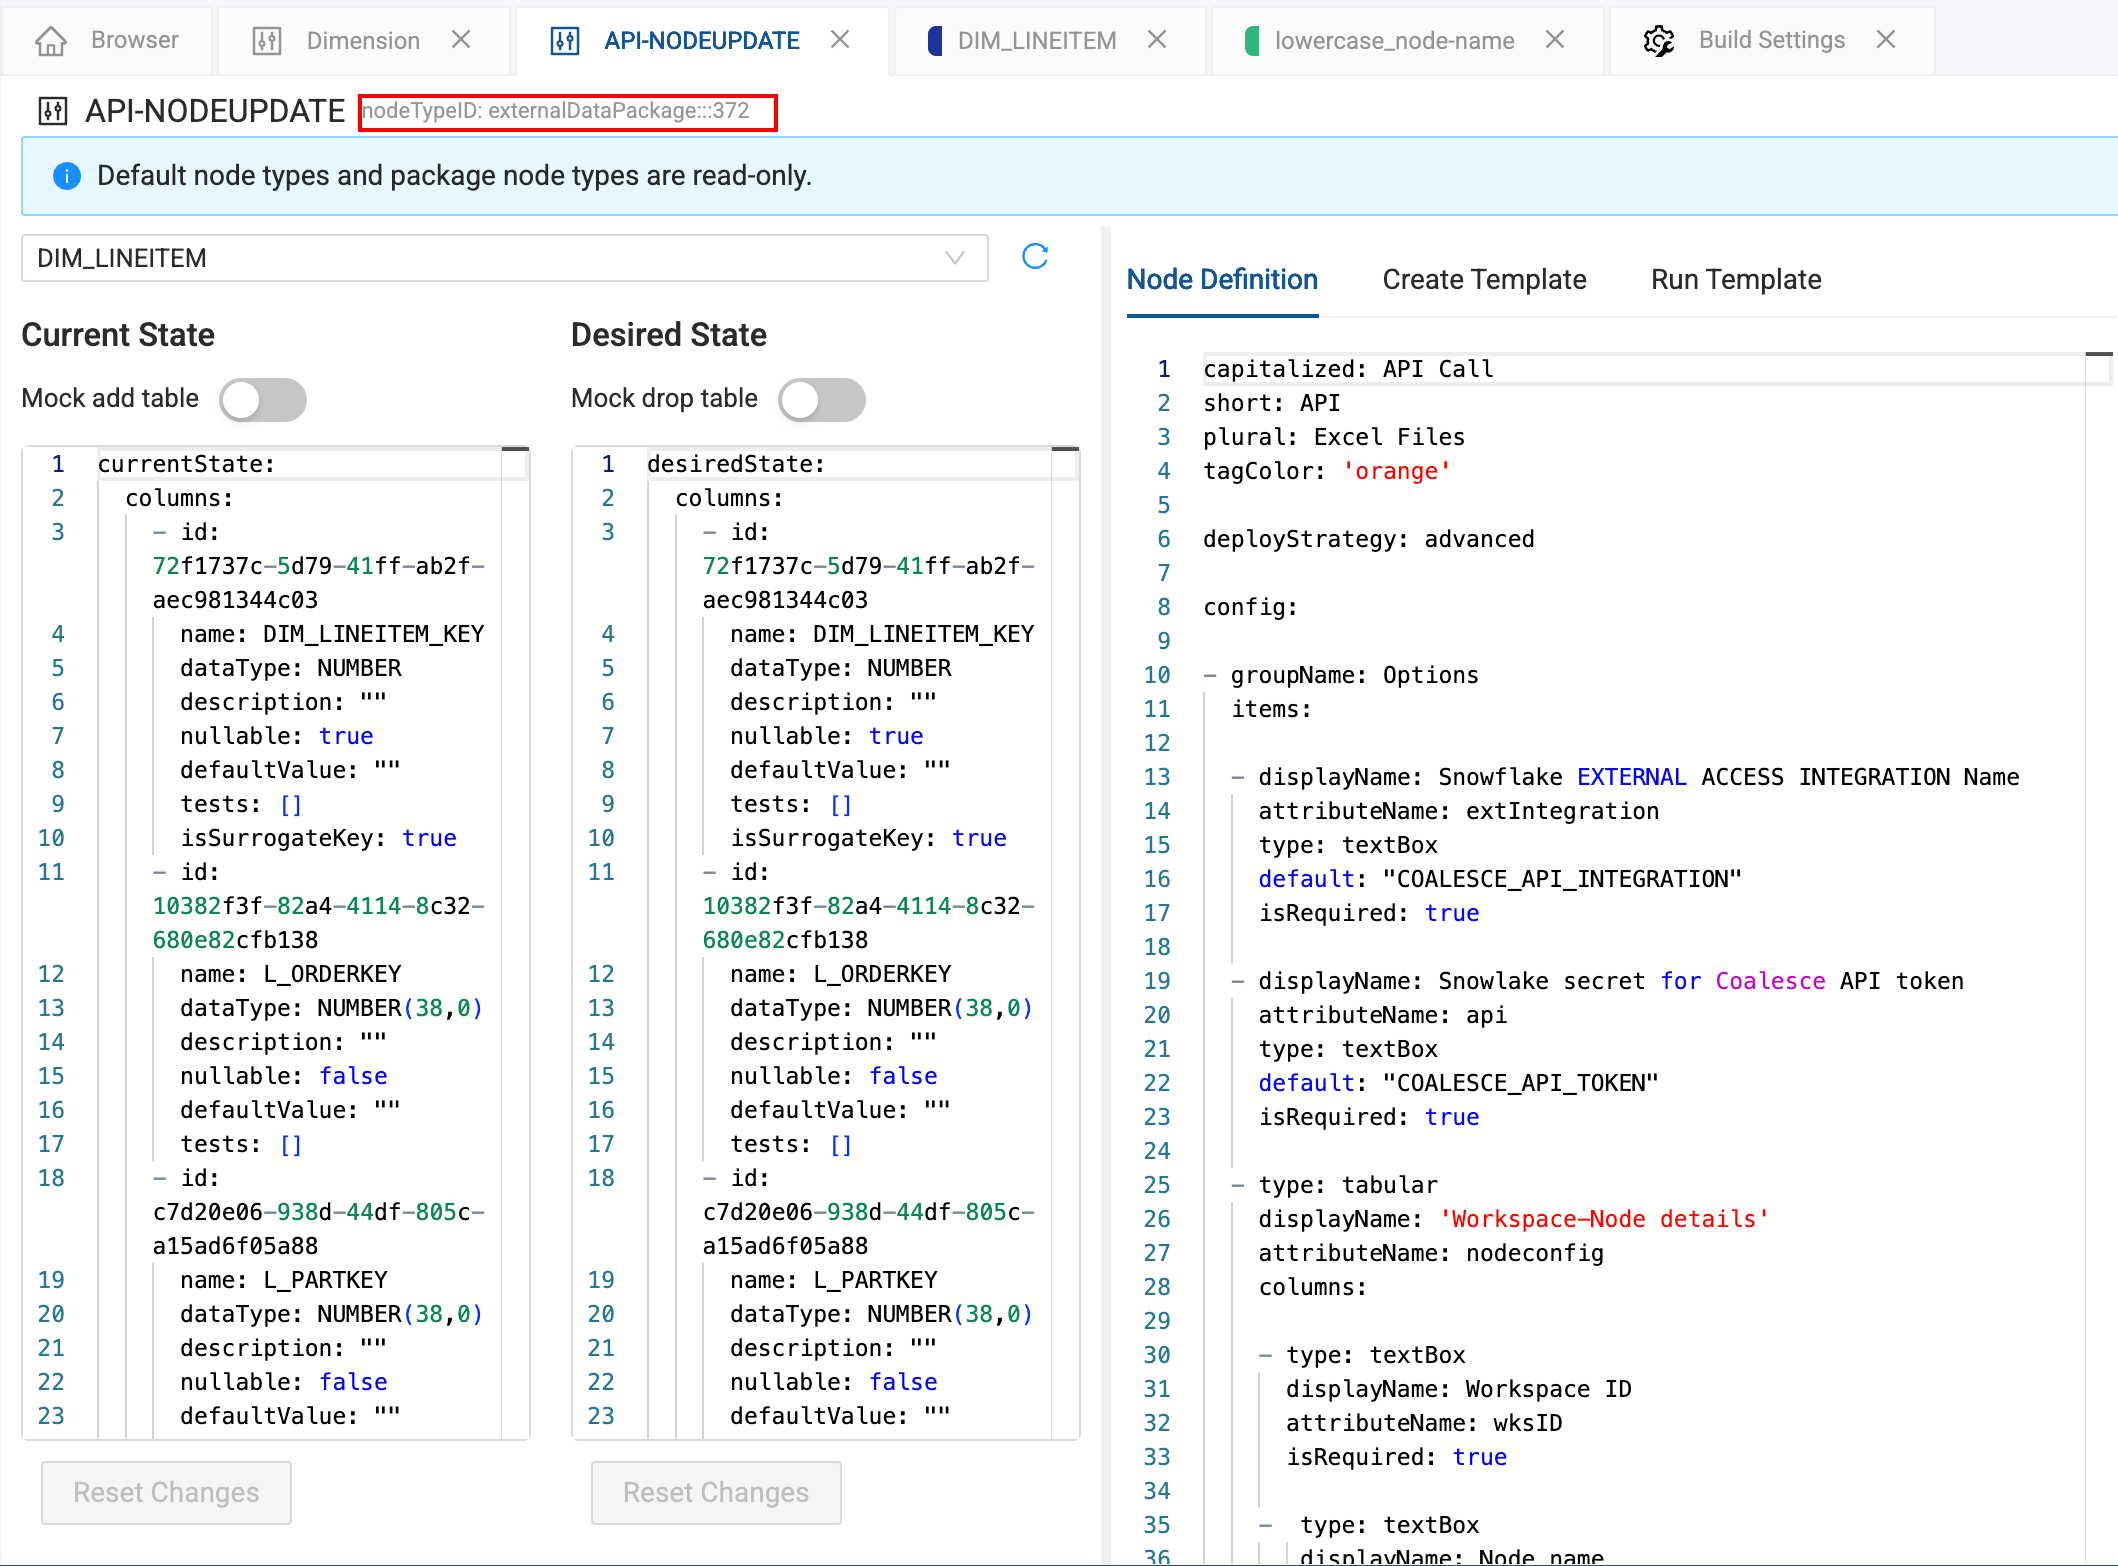Image resolution: width=2118 pixels, height=1566 pixels.
Task: Click 'attributeName: wksID' line
Action: [1424, 1423]
